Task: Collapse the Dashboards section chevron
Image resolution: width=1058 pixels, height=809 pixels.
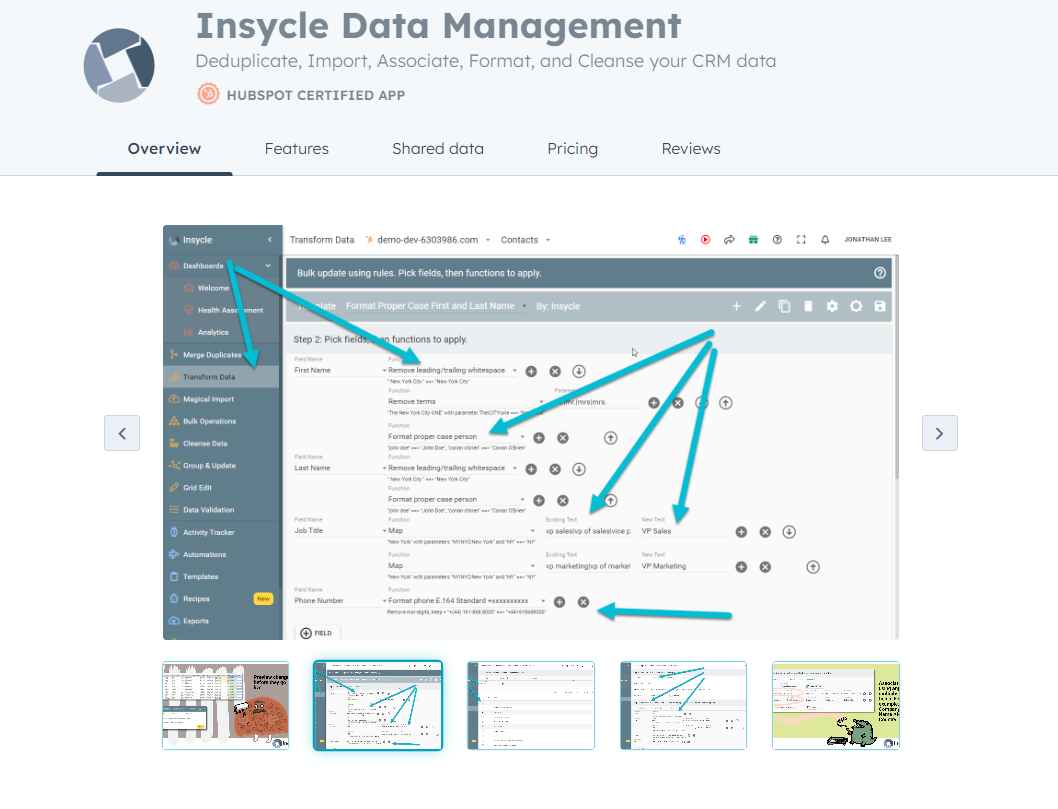Action: (268, 266)
